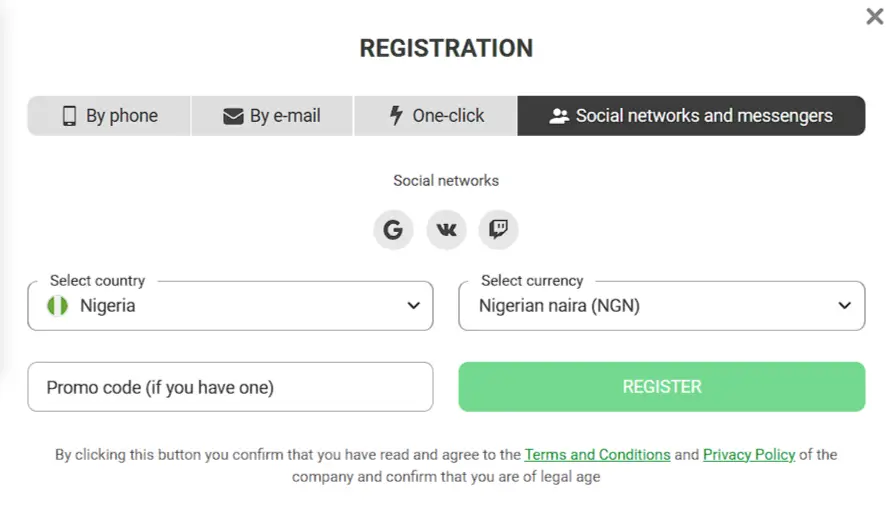Viewport: 892px width, 524px height.
Task: Click the Nigeria flag icon
Action: [x=58, y=306]
